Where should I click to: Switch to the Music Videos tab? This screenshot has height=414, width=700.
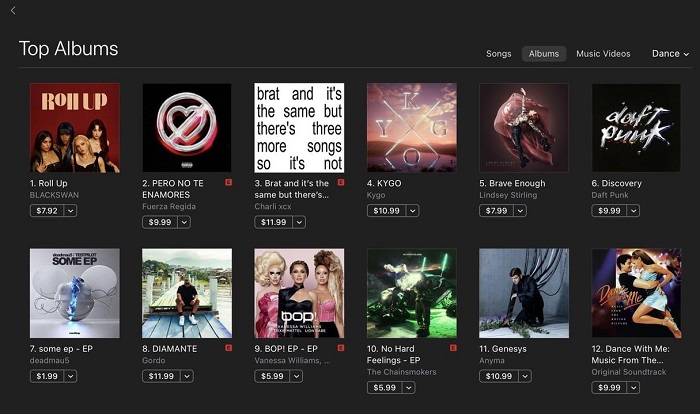tap(603, 54)
